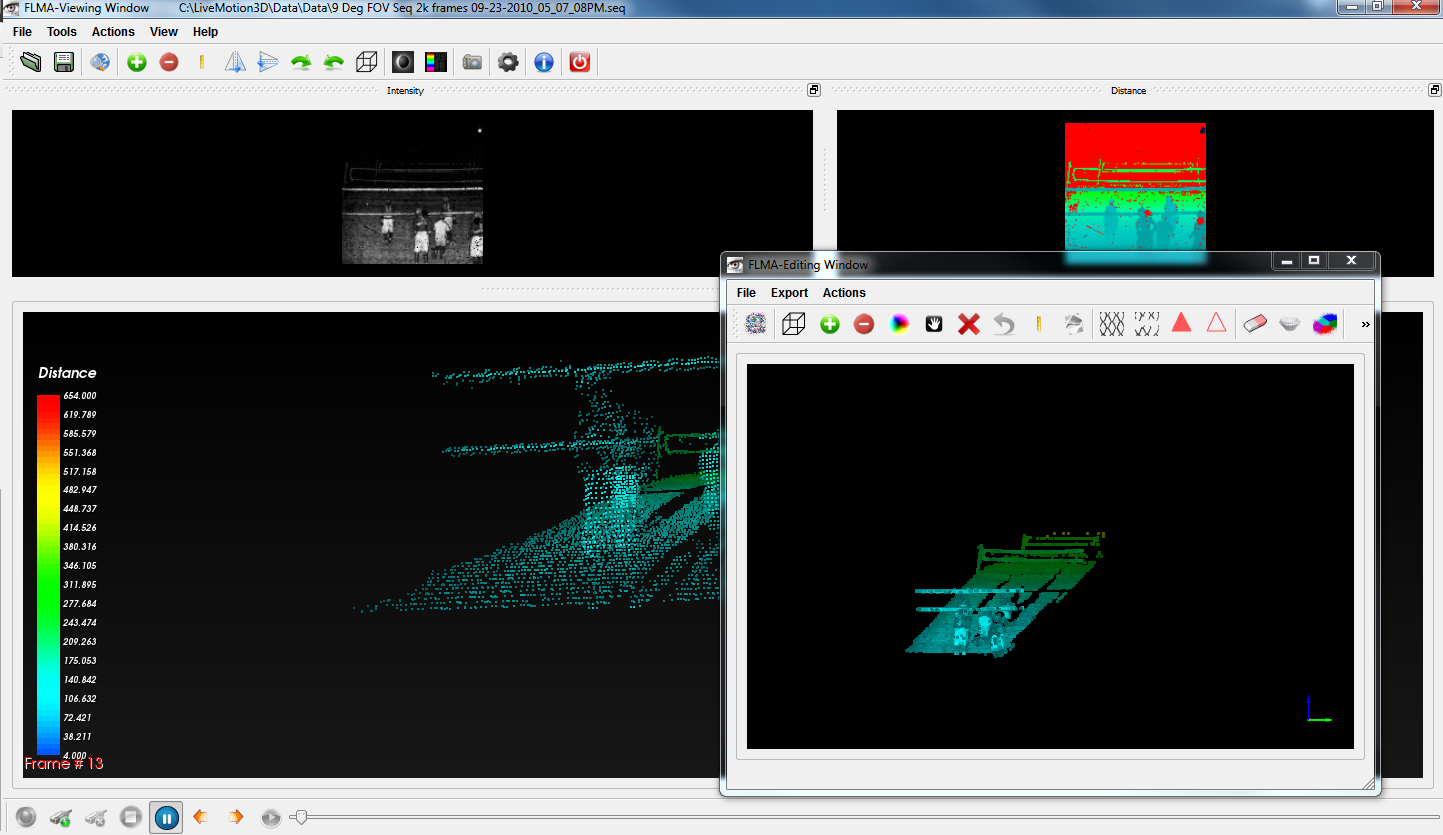Click the wireframe cube icon in Editing Window
This screenshot has height=835, width=1443.
pyautogui.click(x=794, y=324)
